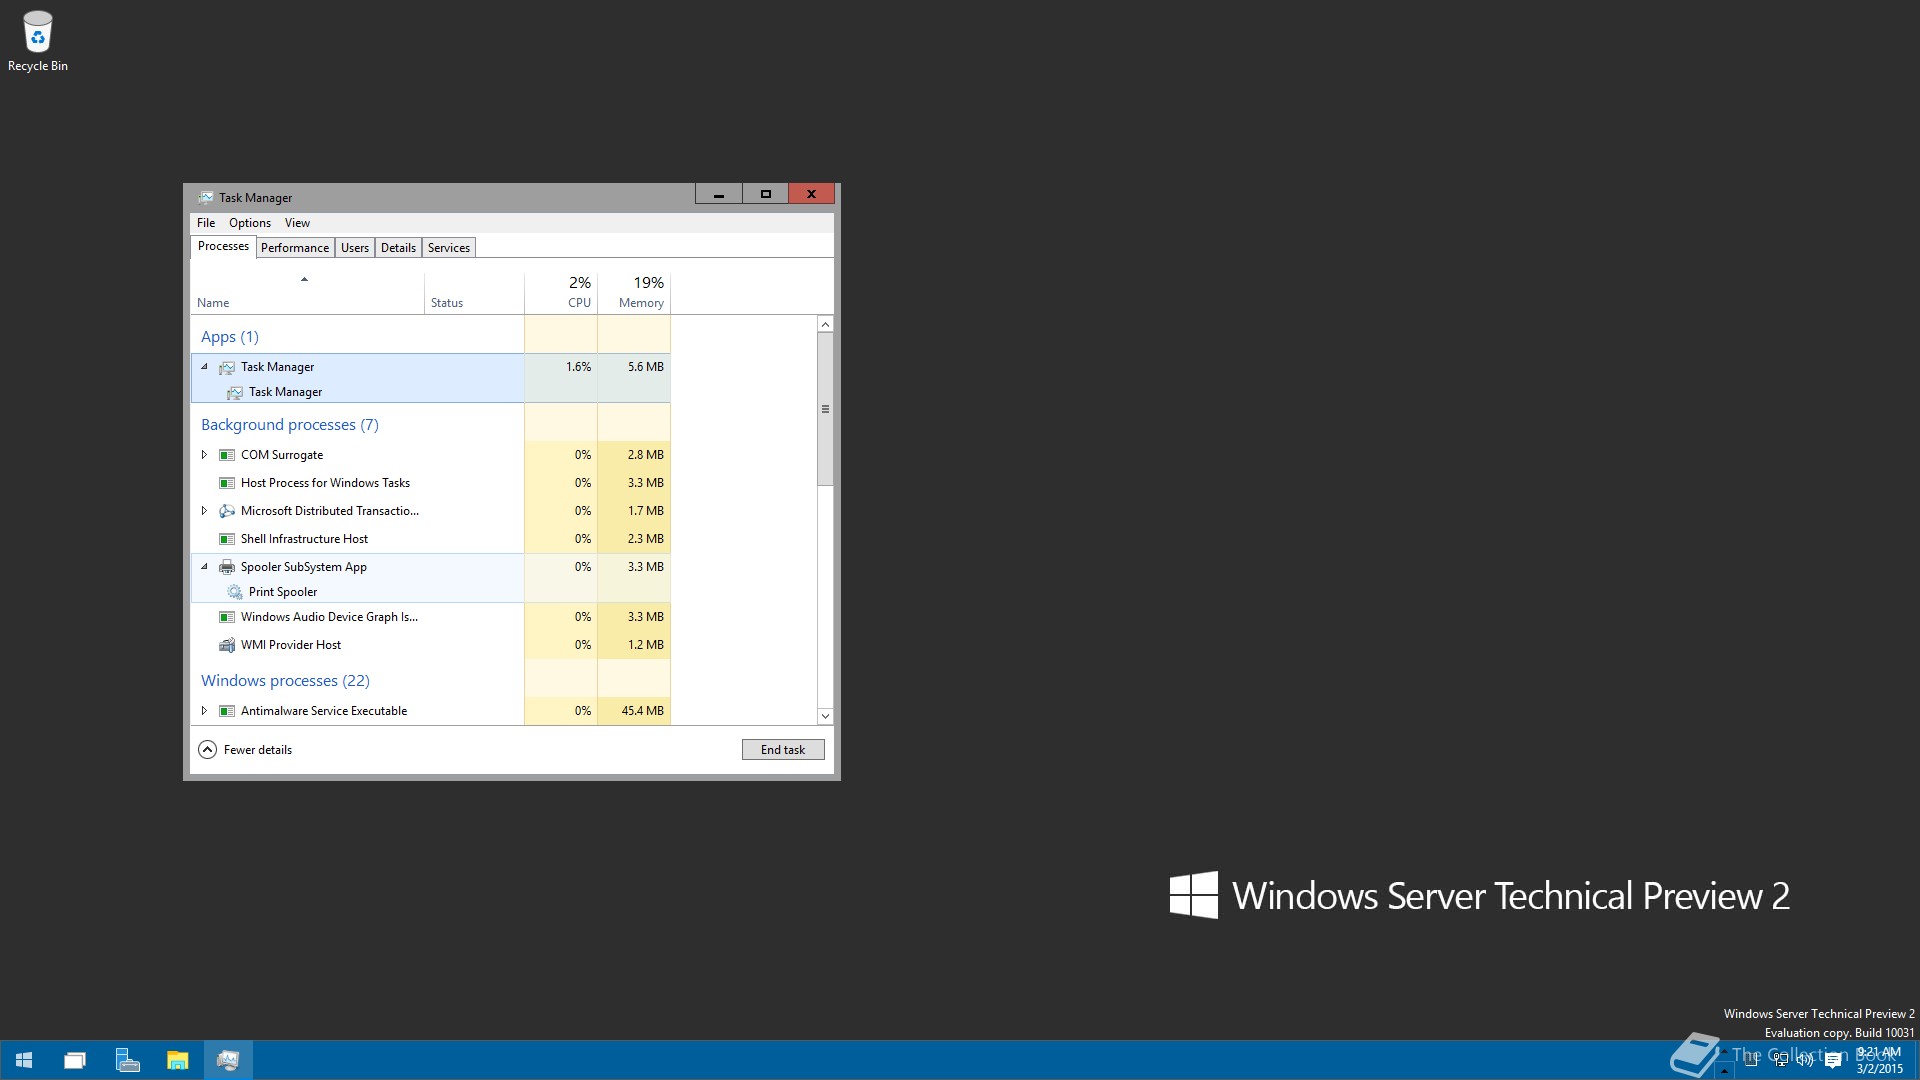Click the Task Manager child process icon
Image resolution: width=1920 pixels, height=1080 pixels.
235,392
